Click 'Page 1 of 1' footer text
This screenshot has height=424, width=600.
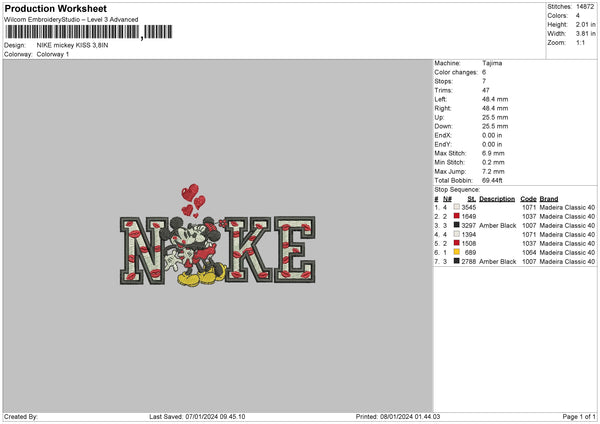[579, 417]
